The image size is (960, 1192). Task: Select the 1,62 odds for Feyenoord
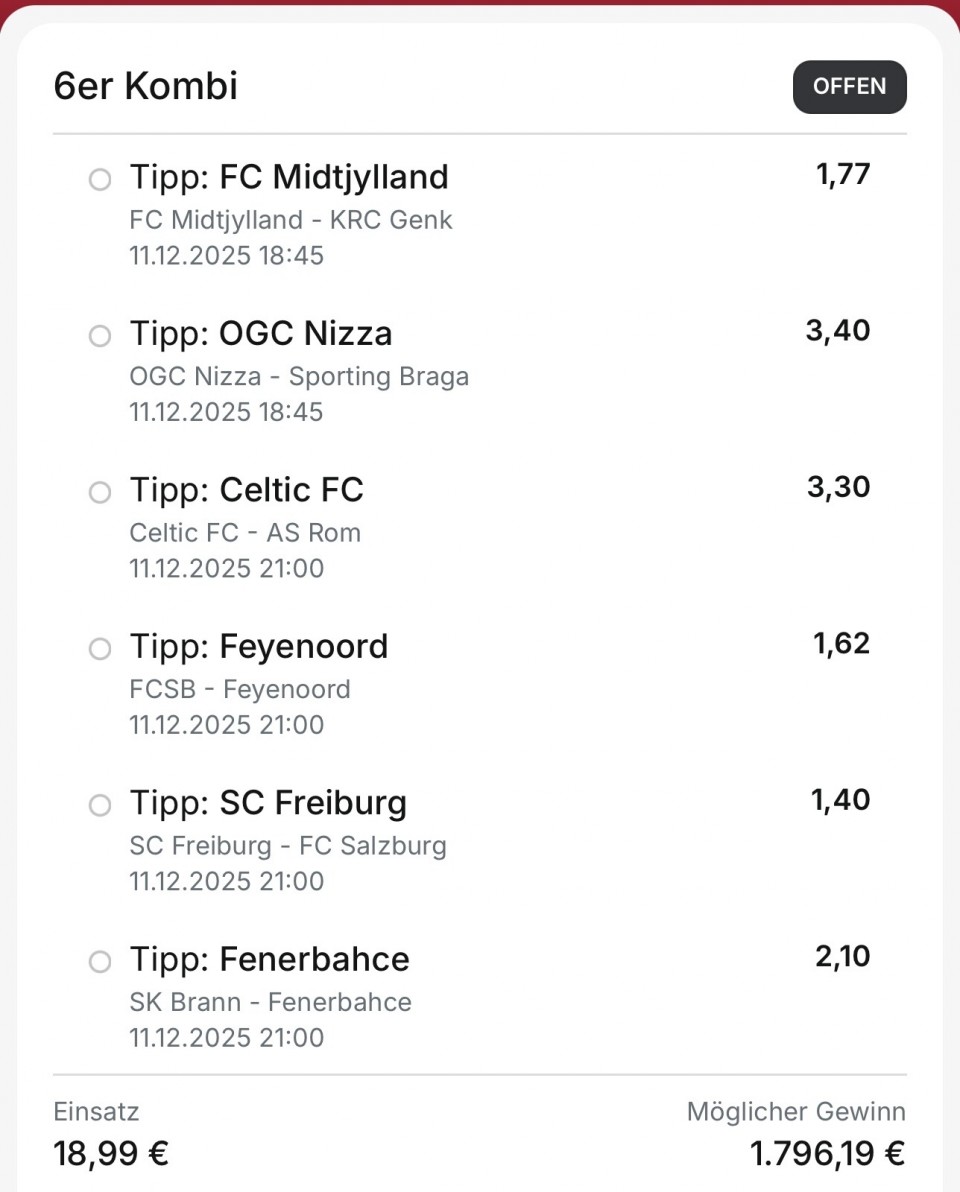point(842,644)
